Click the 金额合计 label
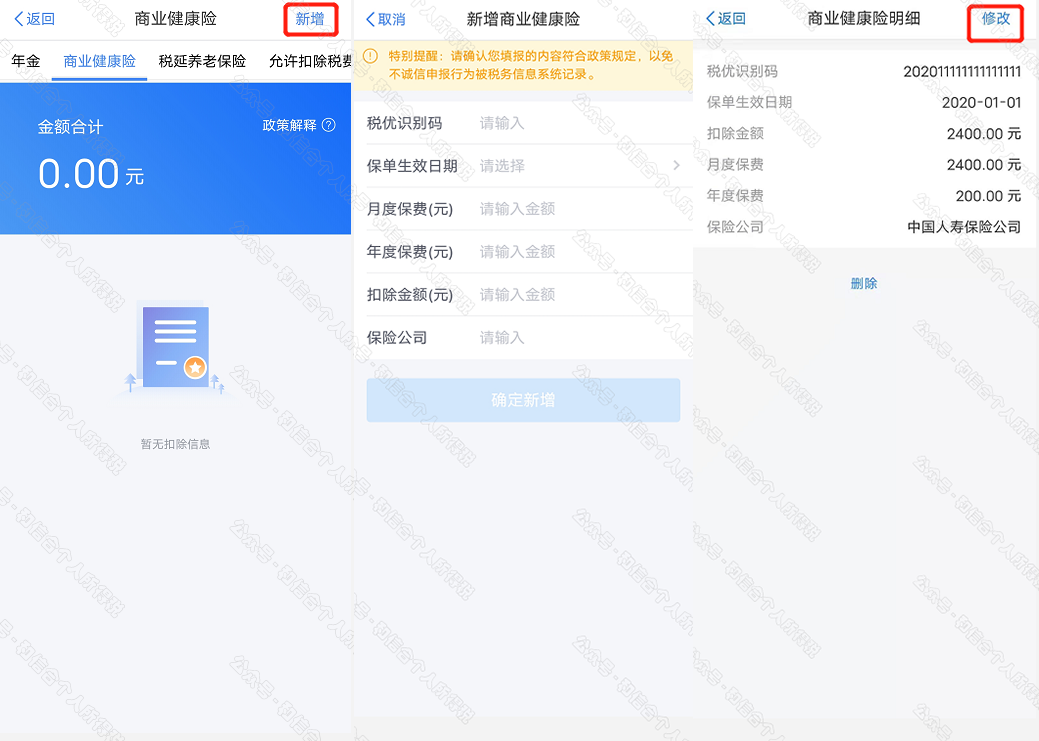 click(x=70, y=127)
